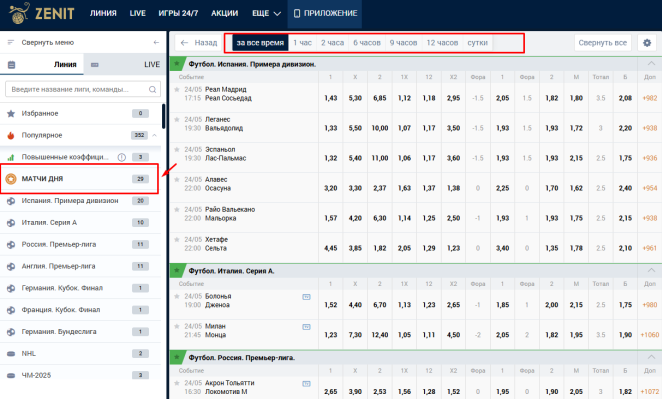Go back with the Назад button
The width and height of the screenshot is (662, 399).
point(198,43)
